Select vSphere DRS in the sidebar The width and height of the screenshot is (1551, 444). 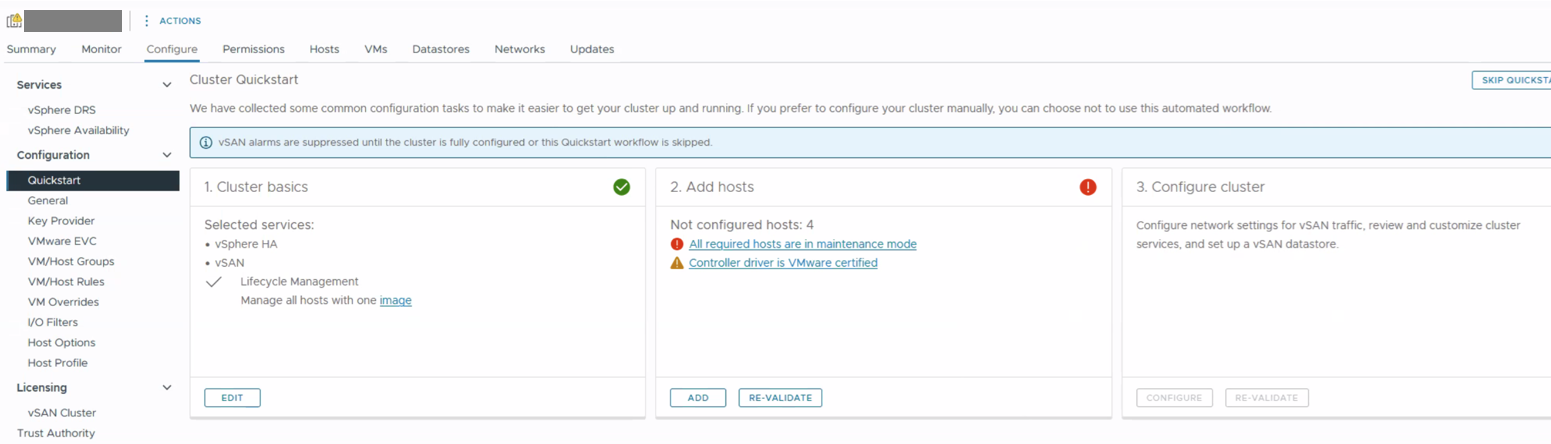point(62,110)
